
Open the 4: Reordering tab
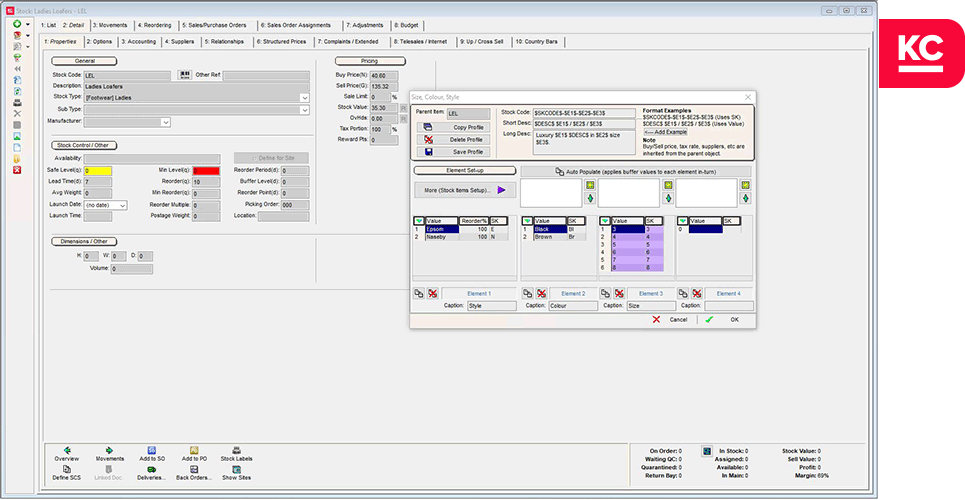click(154, 25)
